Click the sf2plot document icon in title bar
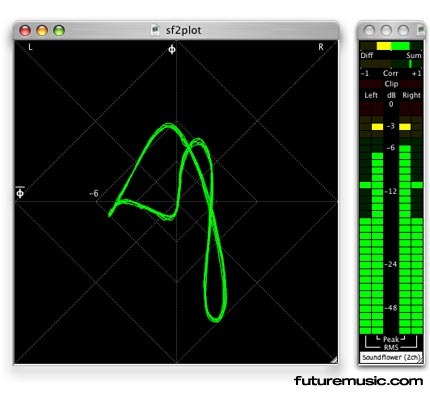This screenshot has width=430, height=415. [x=155, y=30]
